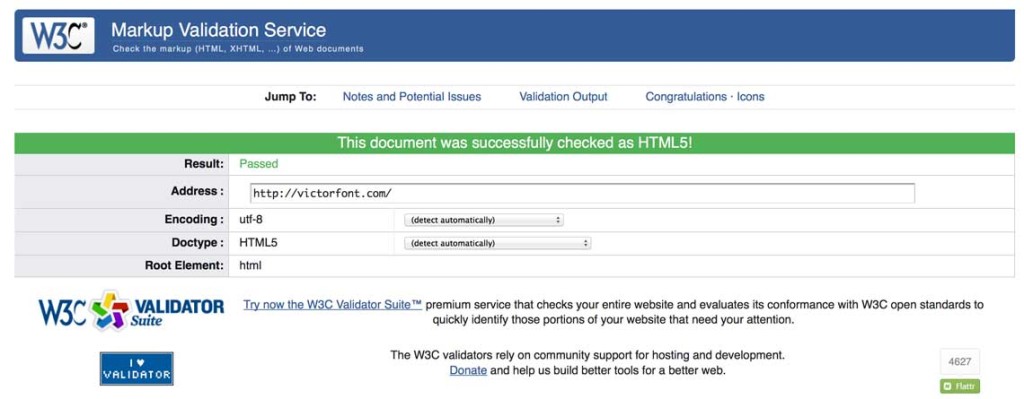The image size is (1024, 399).
Task: Open the W3C Validator Suite logo
Action: pyautogui.click(x=131, y=310)
